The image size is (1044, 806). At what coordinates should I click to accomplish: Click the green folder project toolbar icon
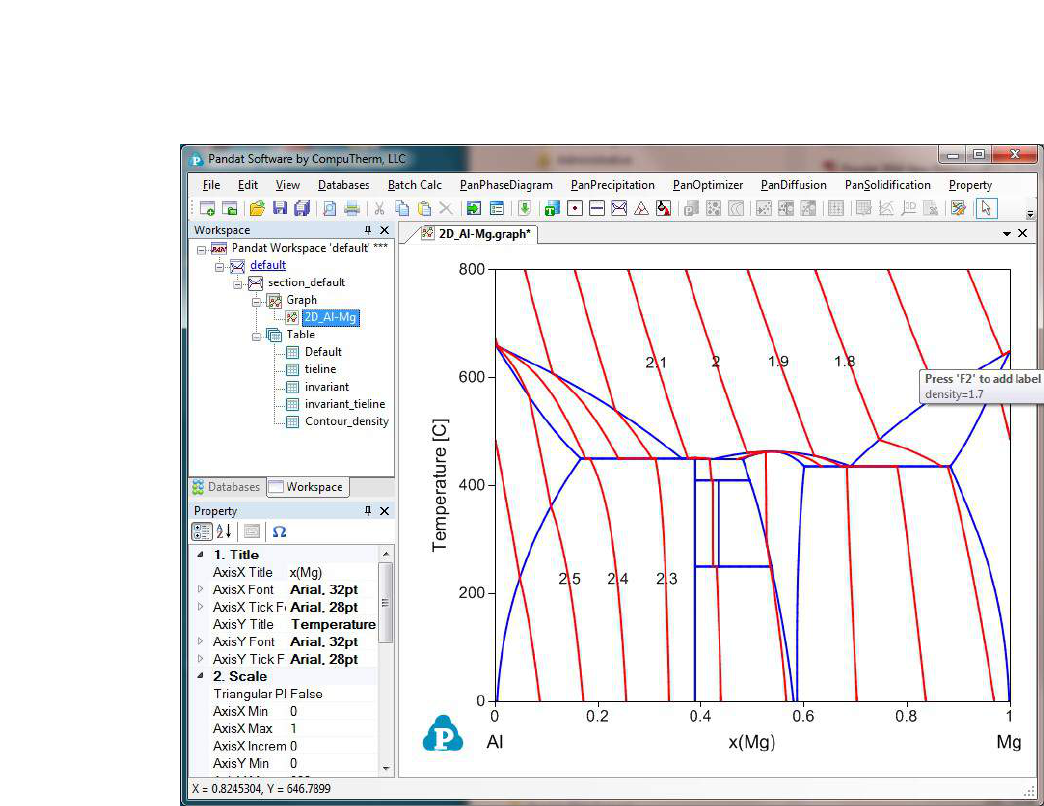[x=230, y=208]
